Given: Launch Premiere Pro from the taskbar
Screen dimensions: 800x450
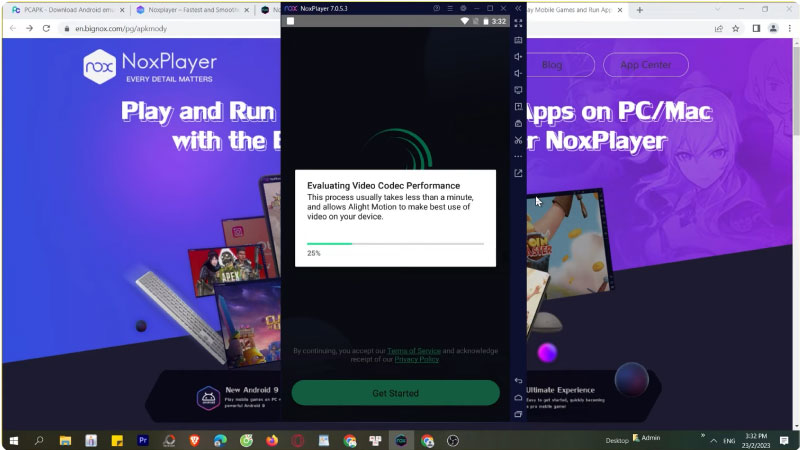Looking at the screenshot, I should [143, 440].
